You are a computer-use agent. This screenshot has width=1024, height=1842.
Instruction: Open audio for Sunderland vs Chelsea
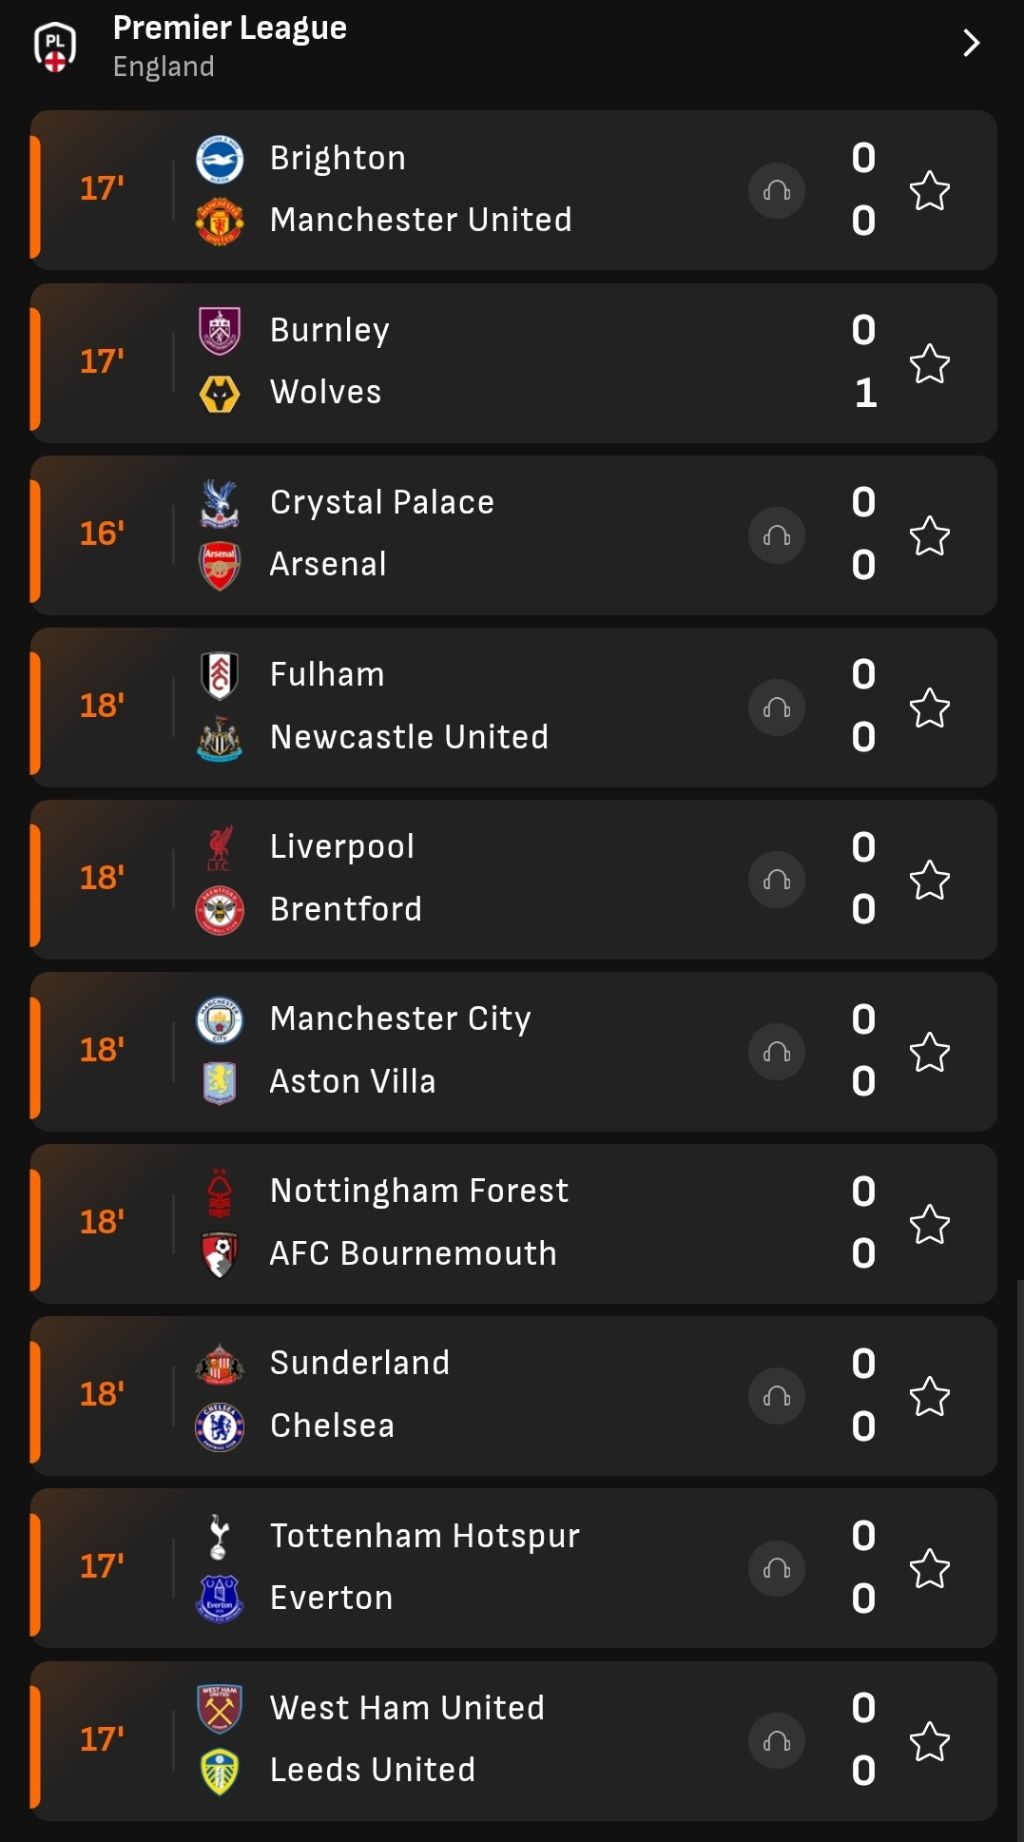tap(777, 1396)
